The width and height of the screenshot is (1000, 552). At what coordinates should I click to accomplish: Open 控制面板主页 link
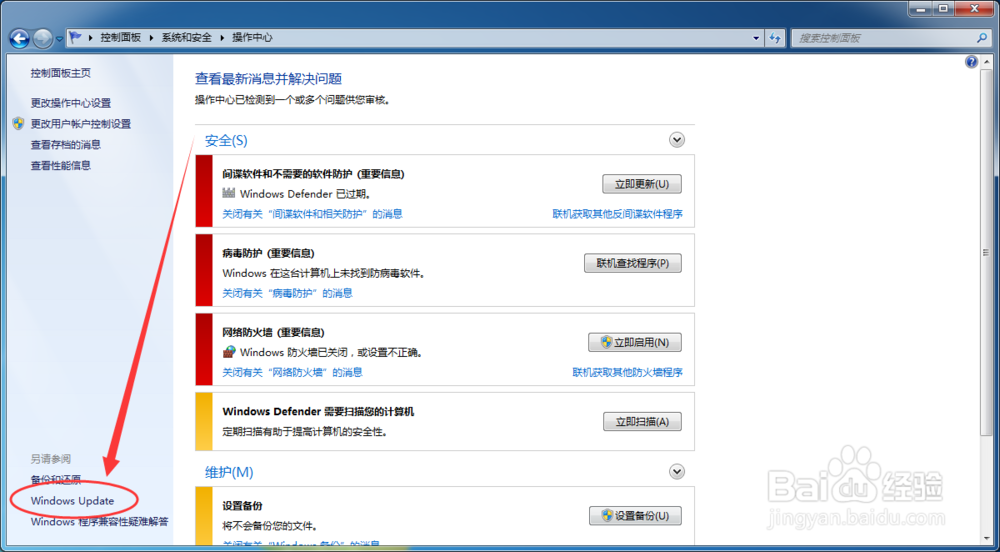tap(61, 73)
